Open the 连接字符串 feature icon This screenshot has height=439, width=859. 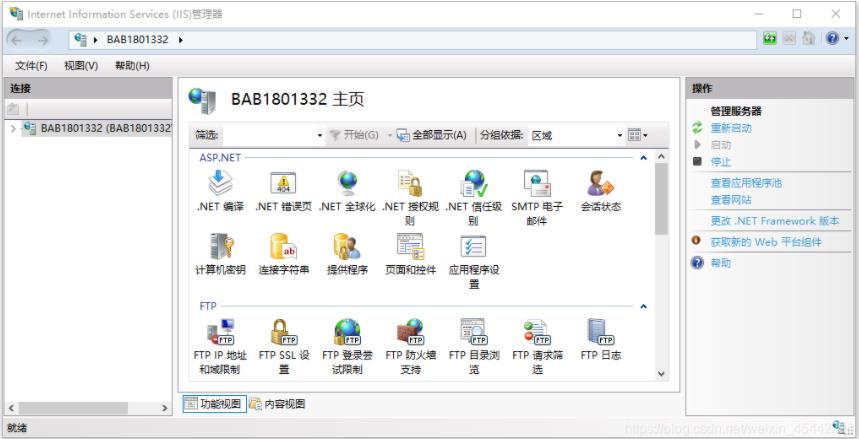[x=283, y=247]
